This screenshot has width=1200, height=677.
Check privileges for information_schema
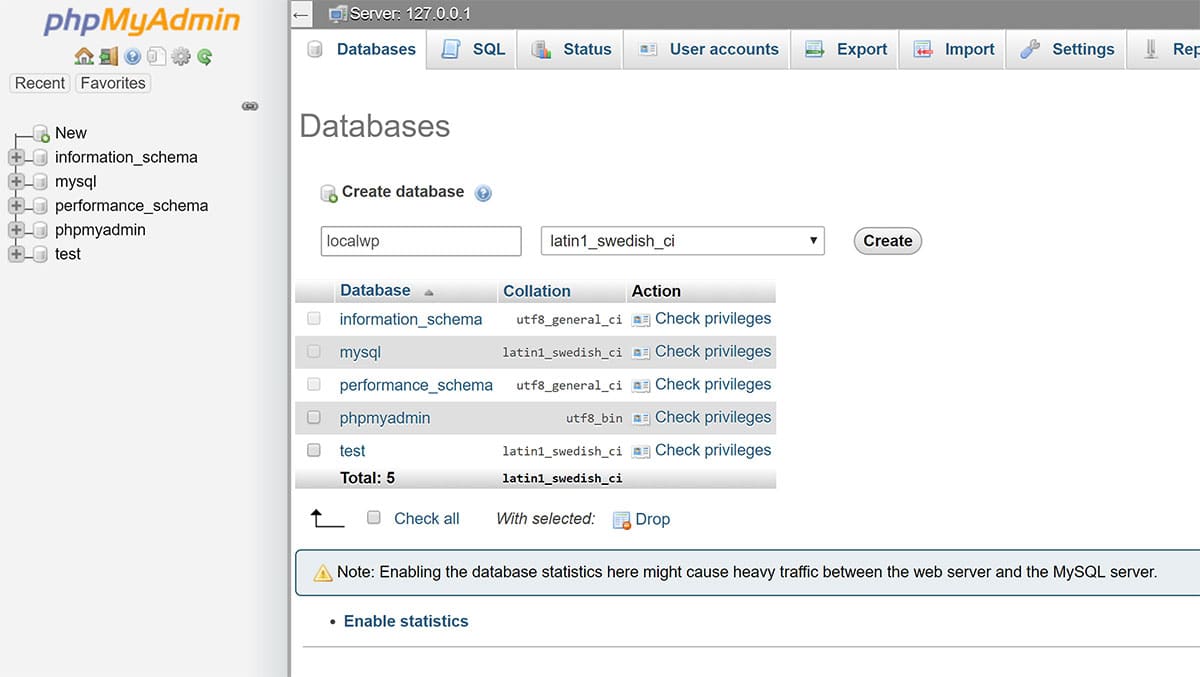(x=702, y=319)
